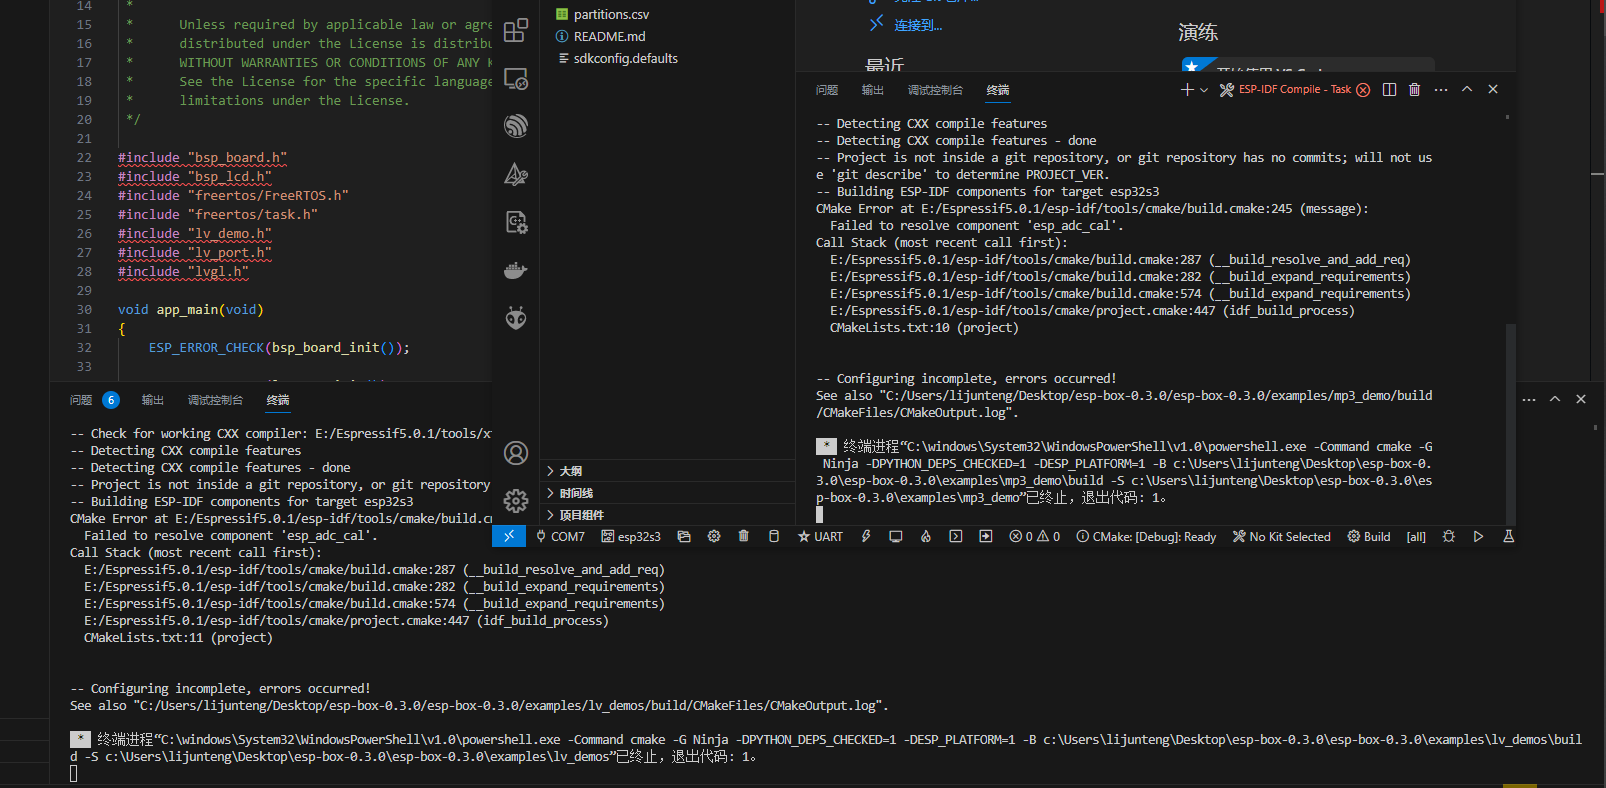
Task: Maximize the back window panel with chevron
Action: pos(1555,399)
